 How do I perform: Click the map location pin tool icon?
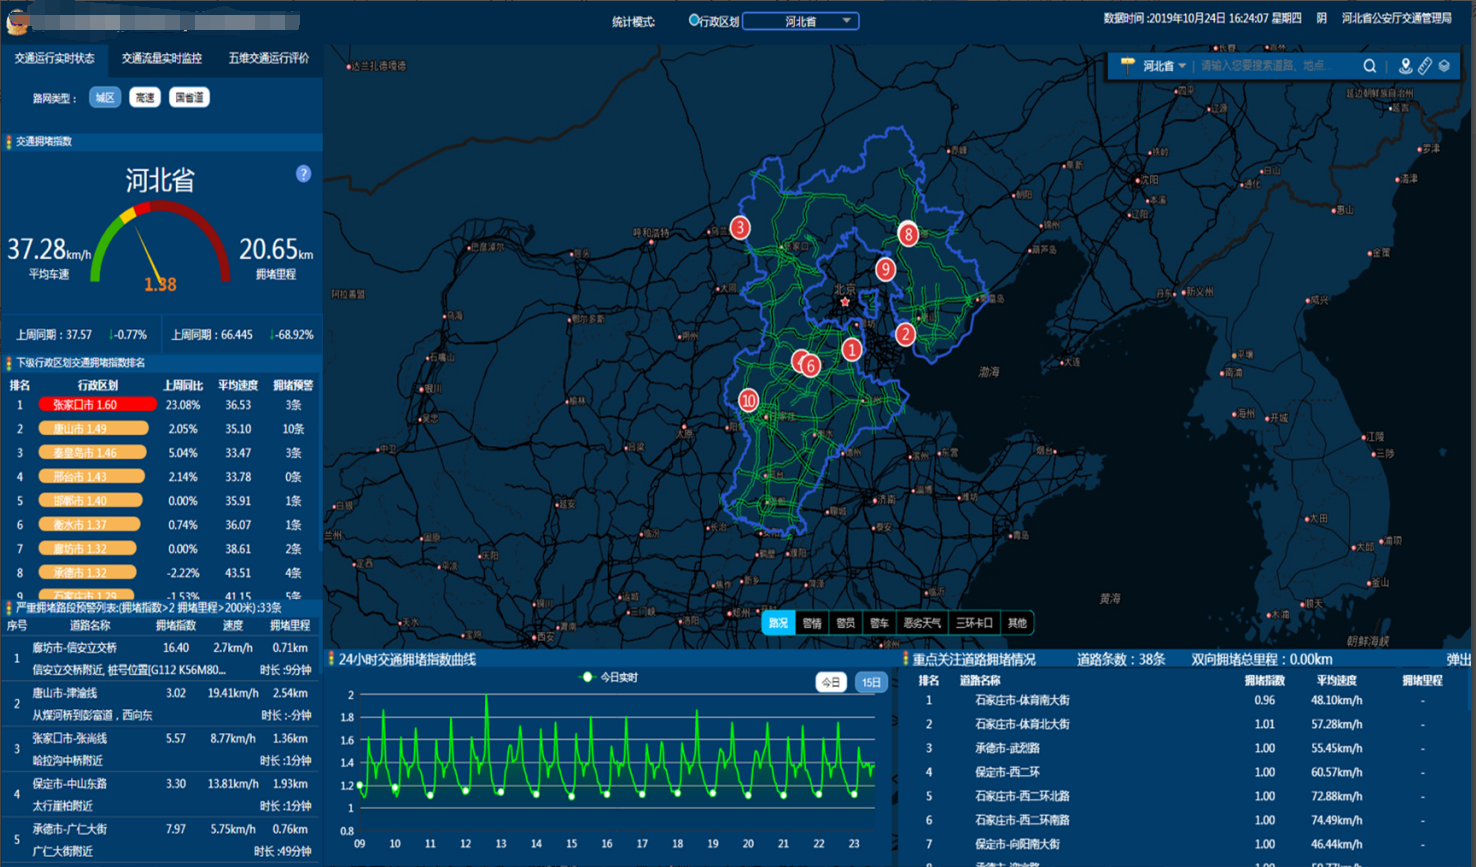pos(1405,66)
